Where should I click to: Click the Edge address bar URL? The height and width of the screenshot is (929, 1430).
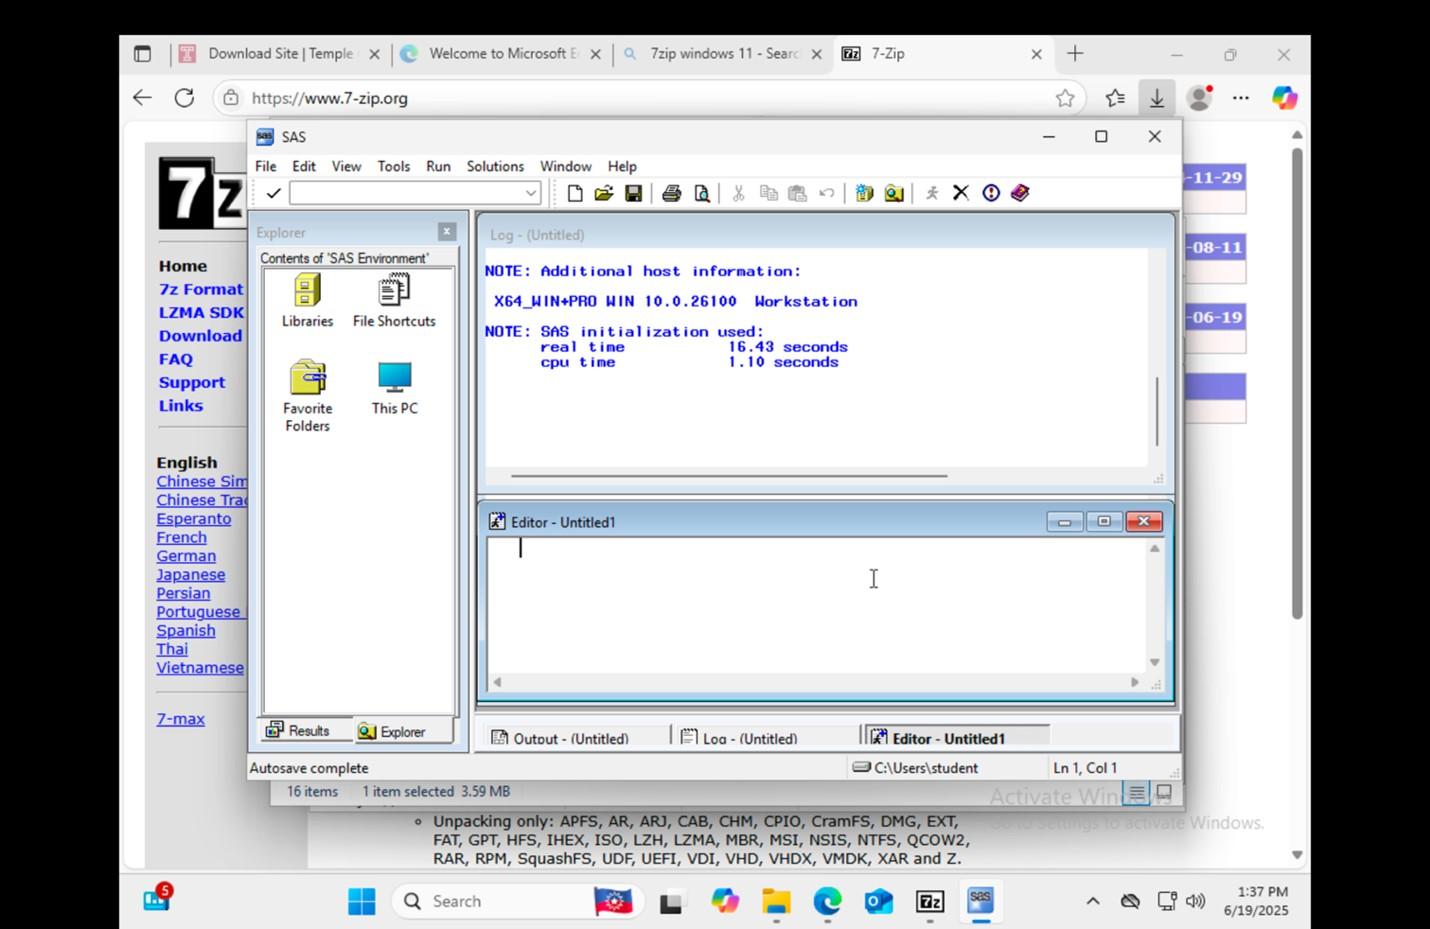(330, 98)
